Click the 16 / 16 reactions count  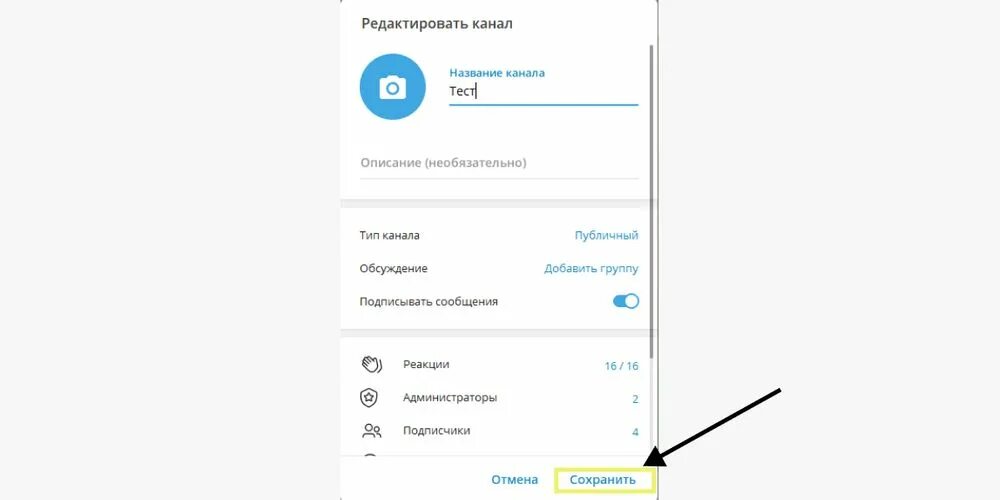click(x=621, y=366)
